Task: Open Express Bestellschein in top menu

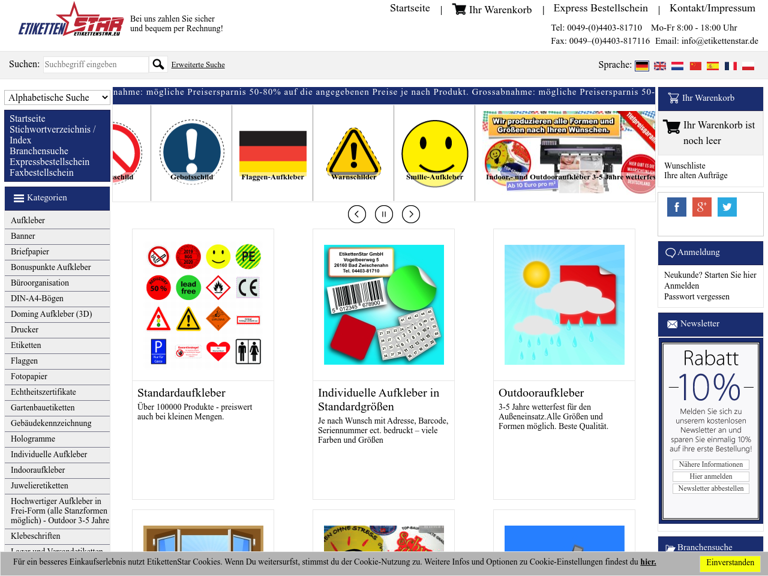Action: [x=600, y=9]
